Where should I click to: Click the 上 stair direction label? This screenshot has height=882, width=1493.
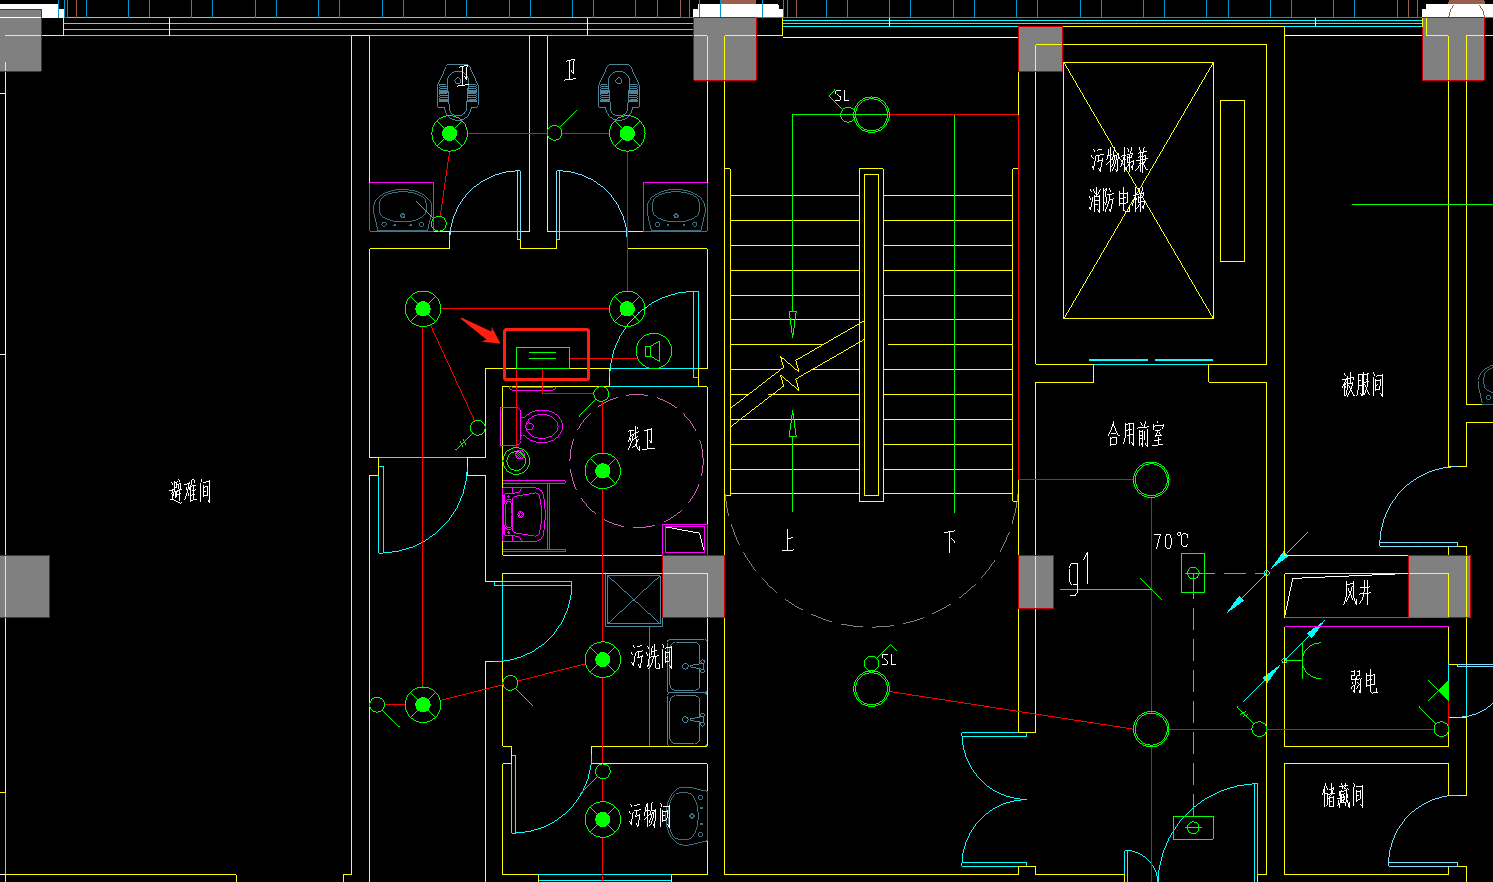(788, 542)
